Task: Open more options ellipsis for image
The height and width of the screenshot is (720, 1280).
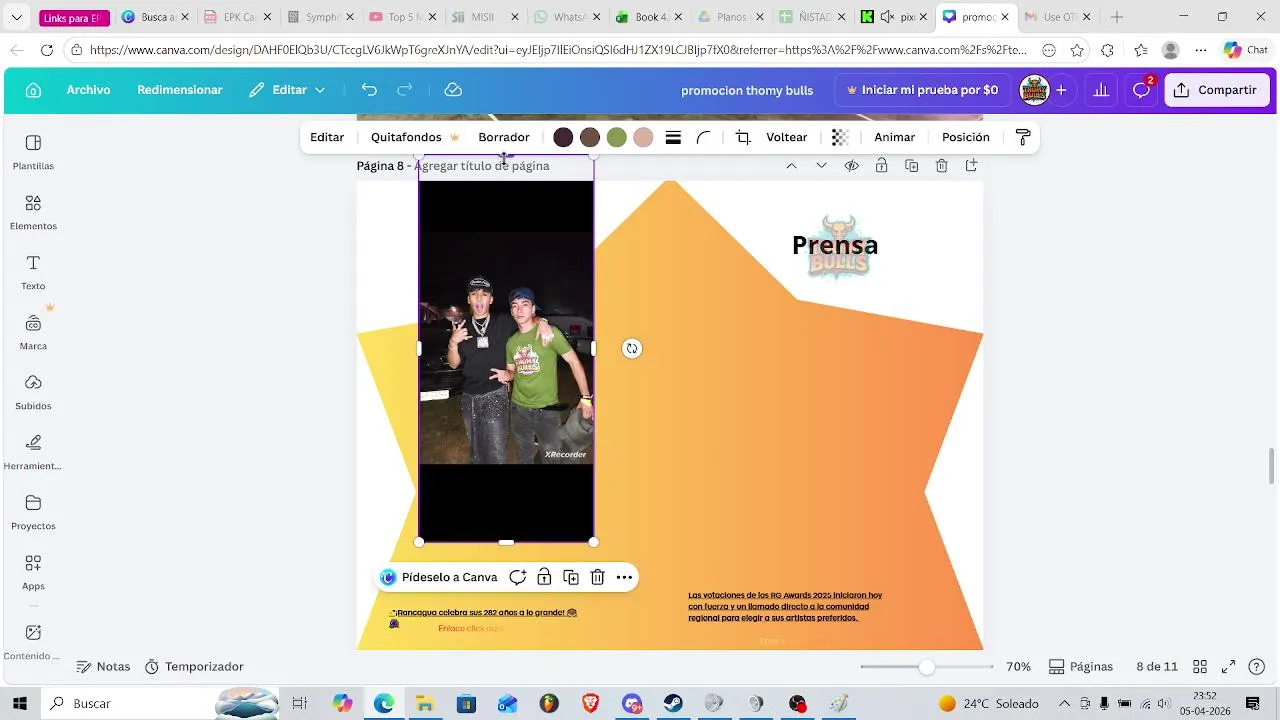Action: (x=624, y=577)
